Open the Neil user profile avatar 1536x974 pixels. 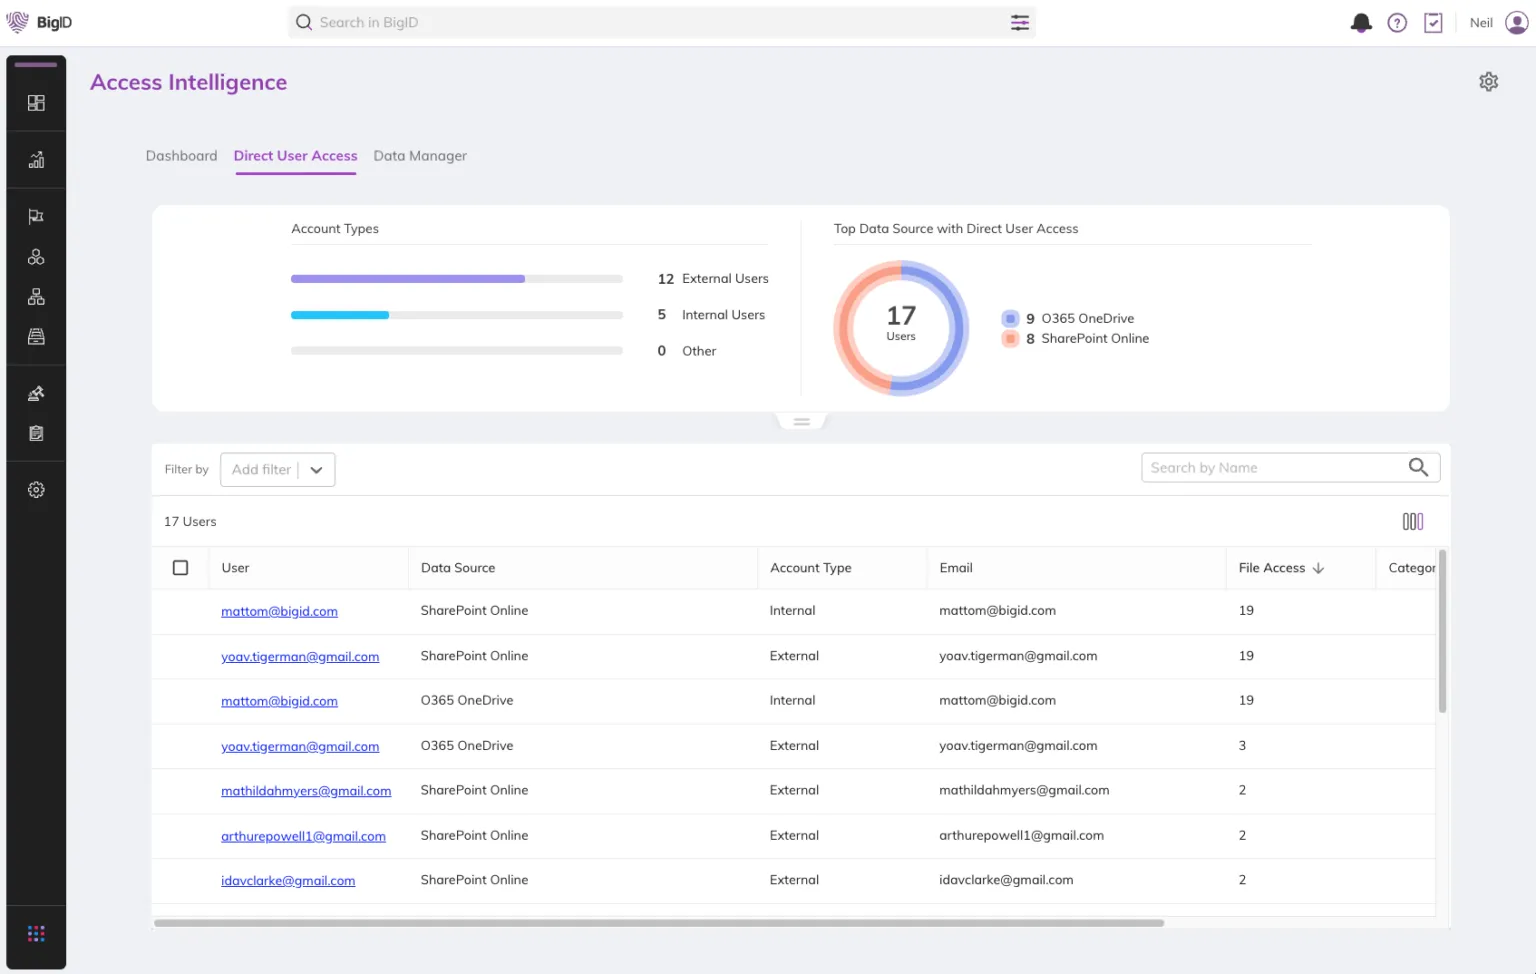pos(1517,22)
